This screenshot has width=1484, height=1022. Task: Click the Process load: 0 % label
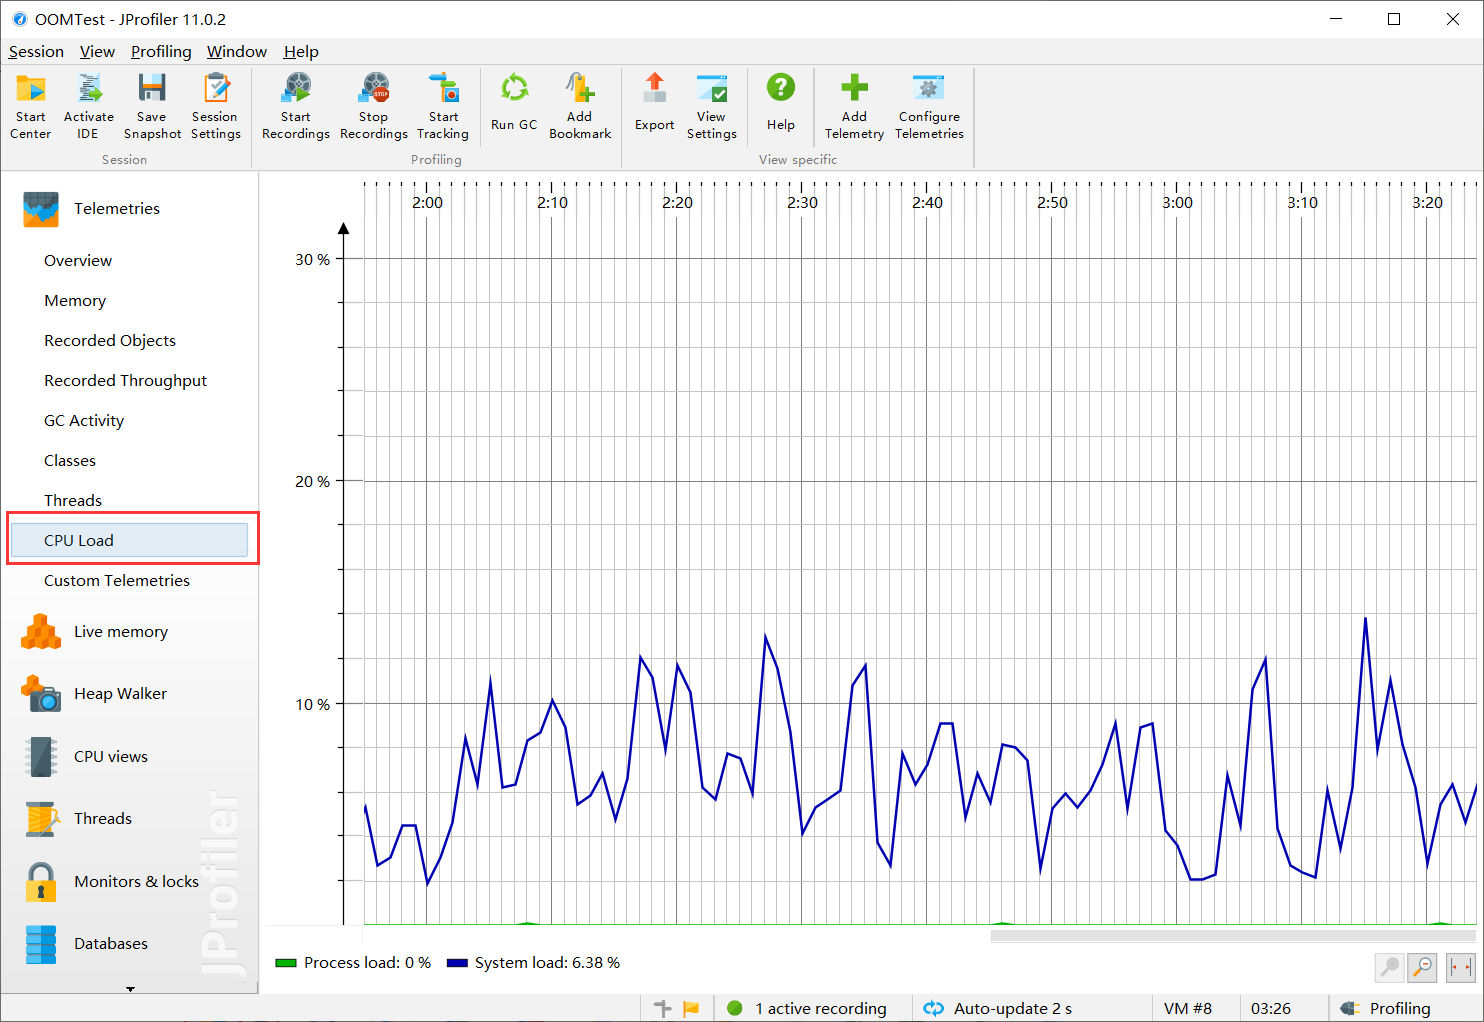367,963
